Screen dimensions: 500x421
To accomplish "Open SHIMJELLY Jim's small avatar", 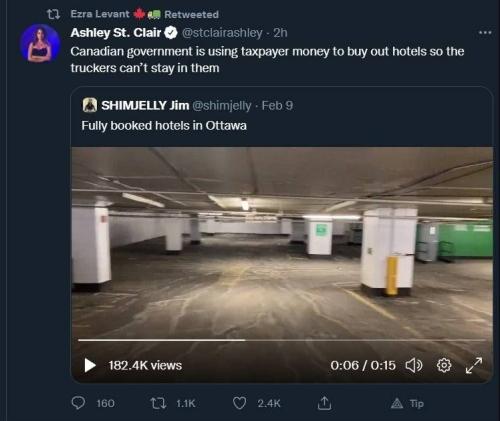I will [x=90, y=105].
